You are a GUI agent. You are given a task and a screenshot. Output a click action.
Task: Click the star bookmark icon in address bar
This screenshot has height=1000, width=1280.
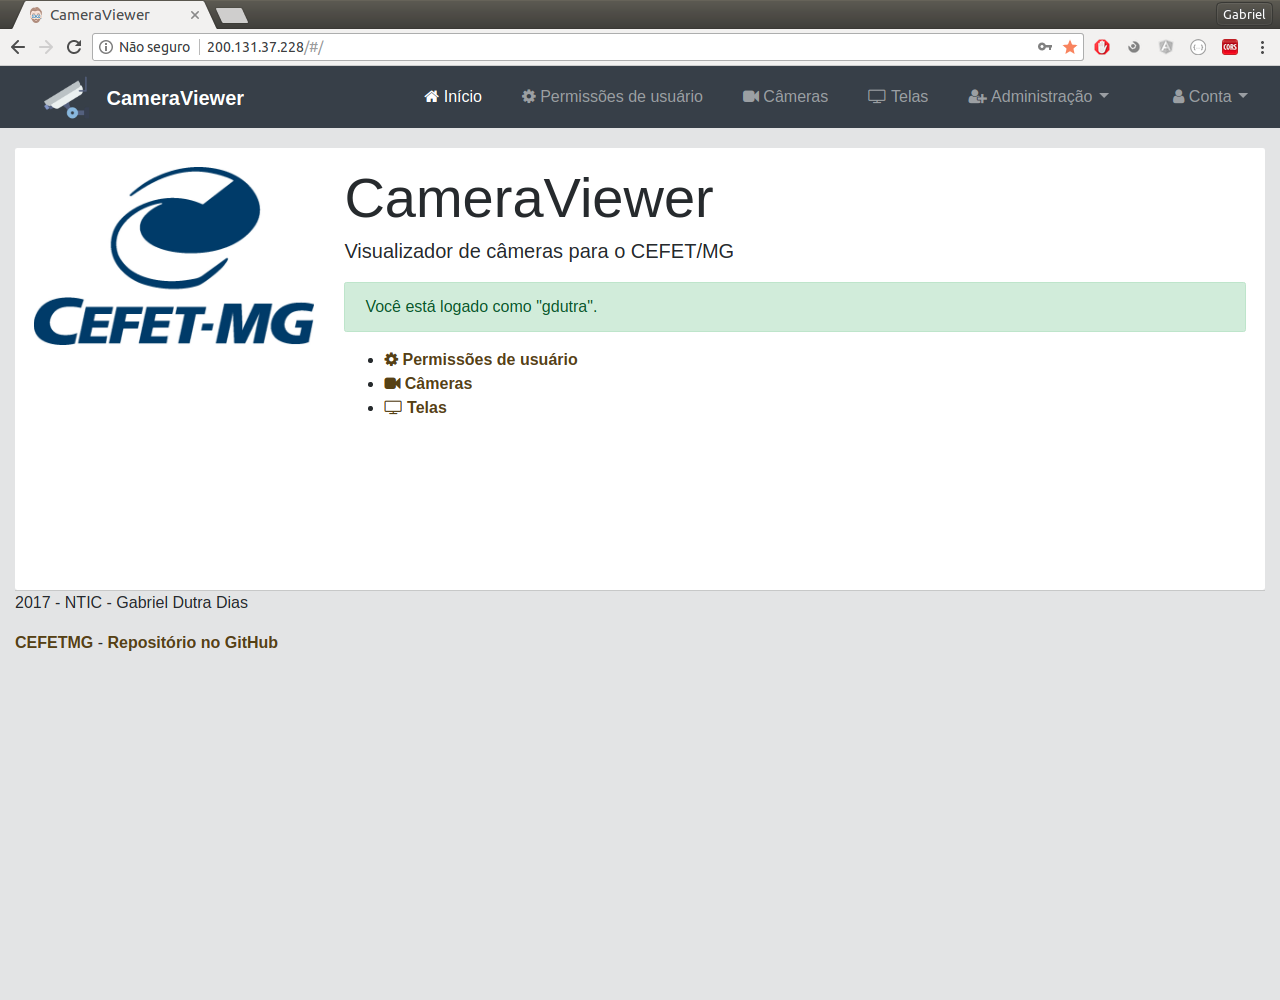pos(1070,47)
